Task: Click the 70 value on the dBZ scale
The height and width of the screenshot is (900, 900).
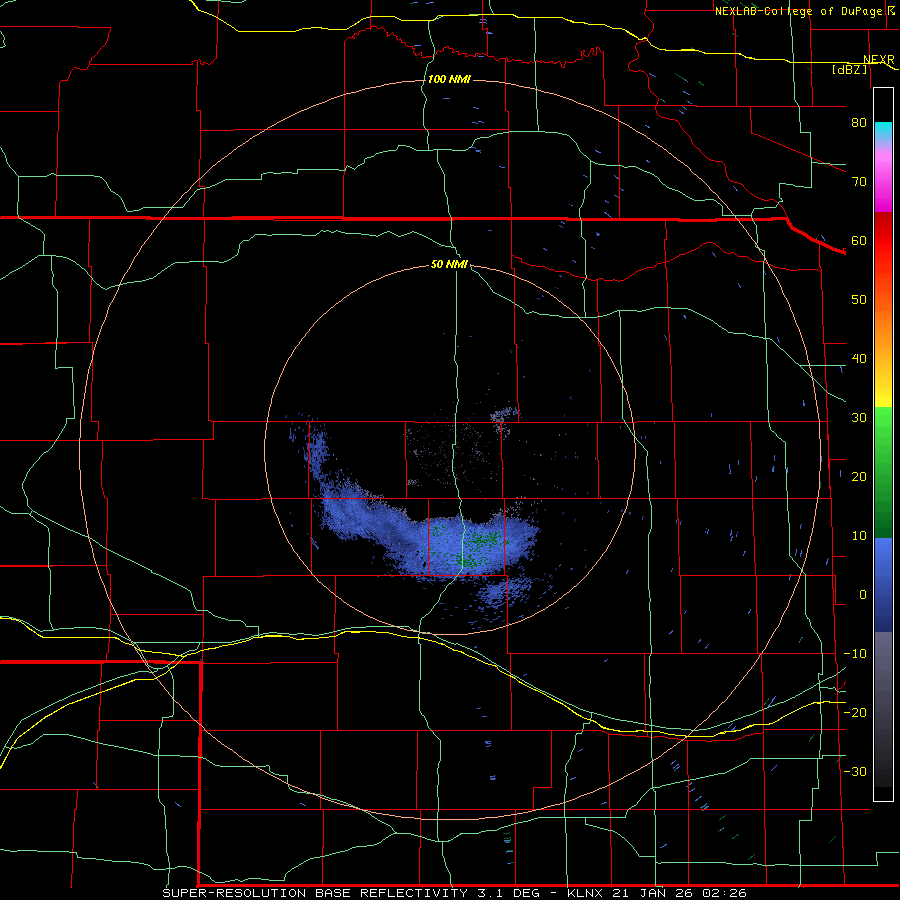Action: (x=859, y=182)
